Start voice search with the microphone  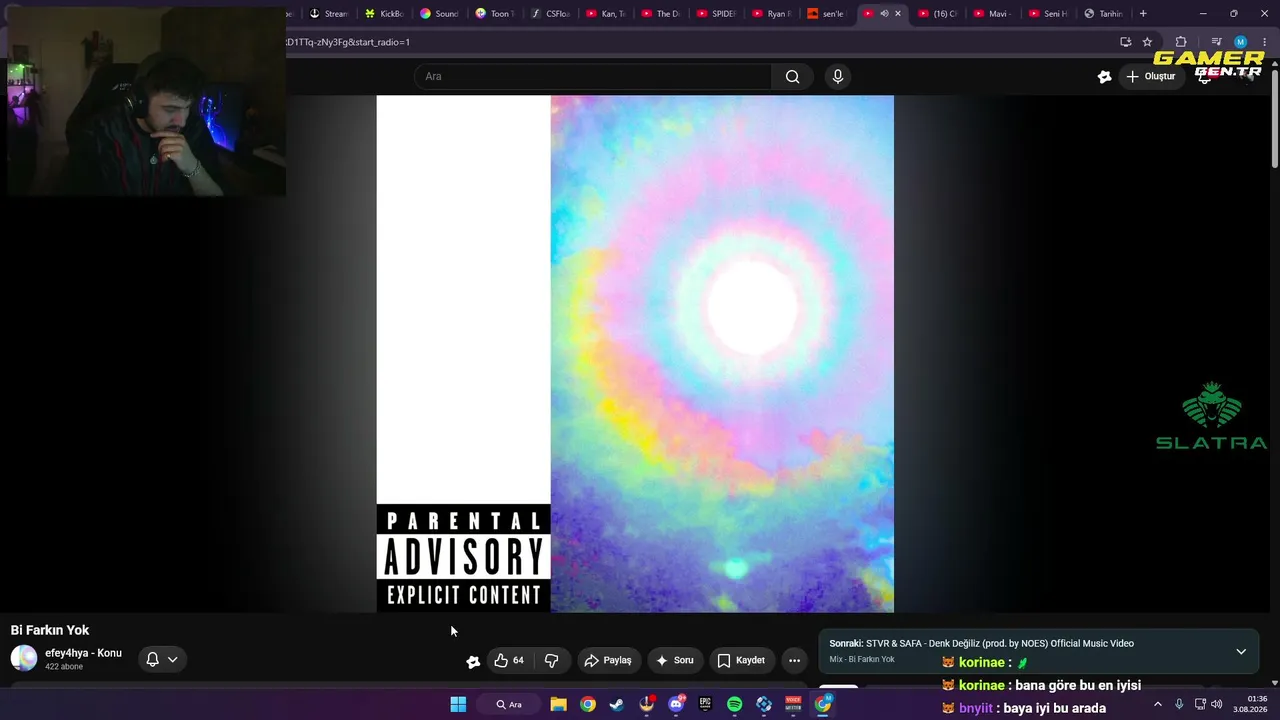pos(838,77)
